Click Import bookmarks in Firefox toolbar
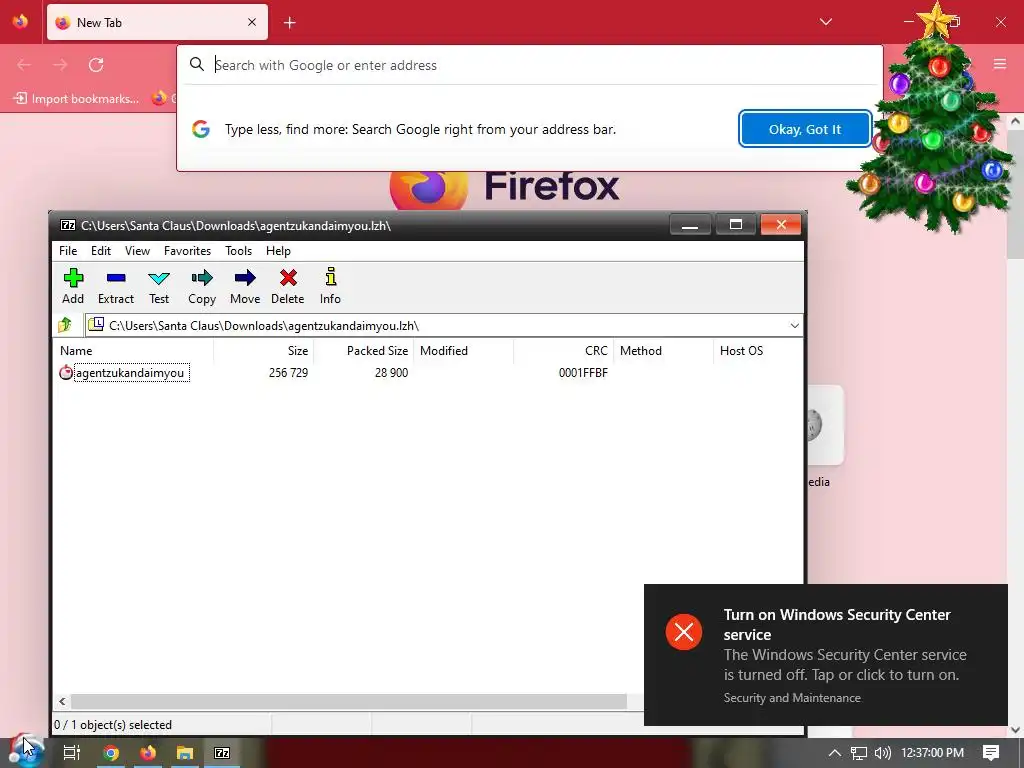 tap(76, 99)
